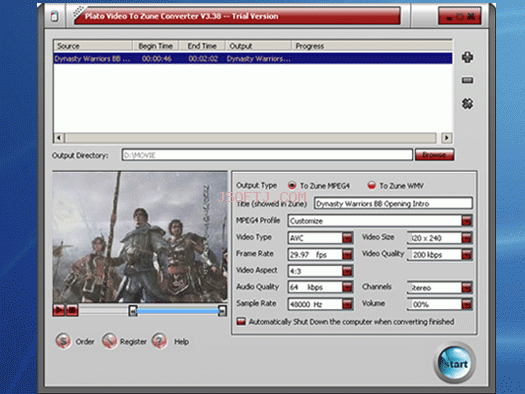Click the Source column header
This screenshot has height=394, width=525.
(x=93, y=46)
